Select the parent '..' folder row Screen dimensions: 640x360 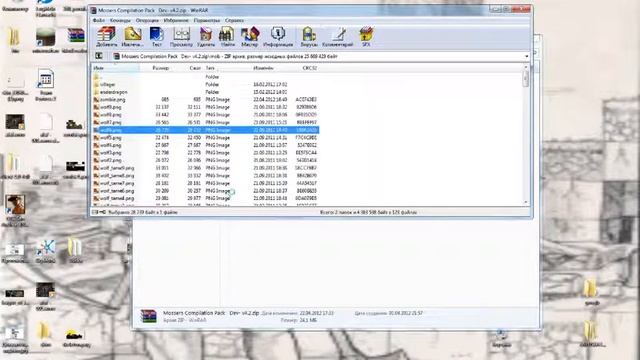pos(205,77)
